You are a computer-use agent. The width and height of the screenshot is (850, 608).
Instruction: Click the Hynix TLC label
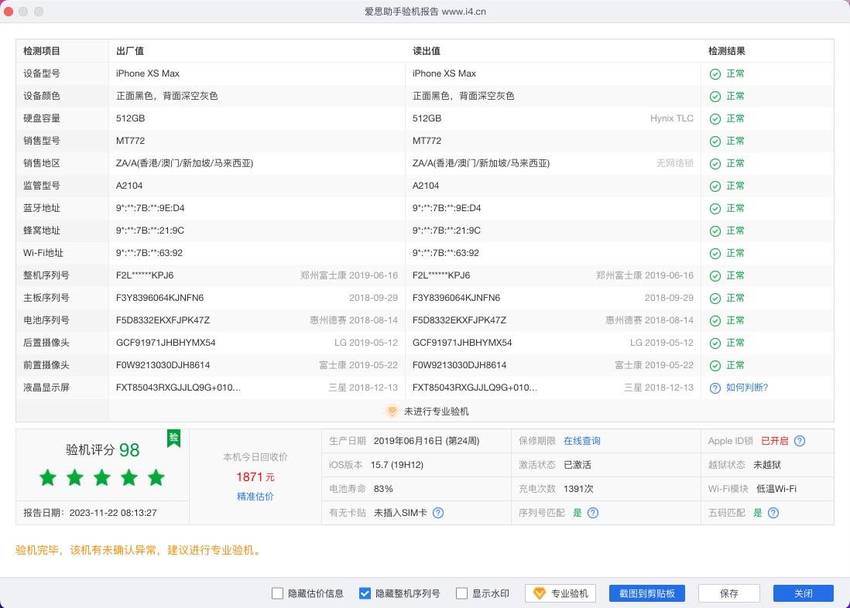tap(672, 119)
